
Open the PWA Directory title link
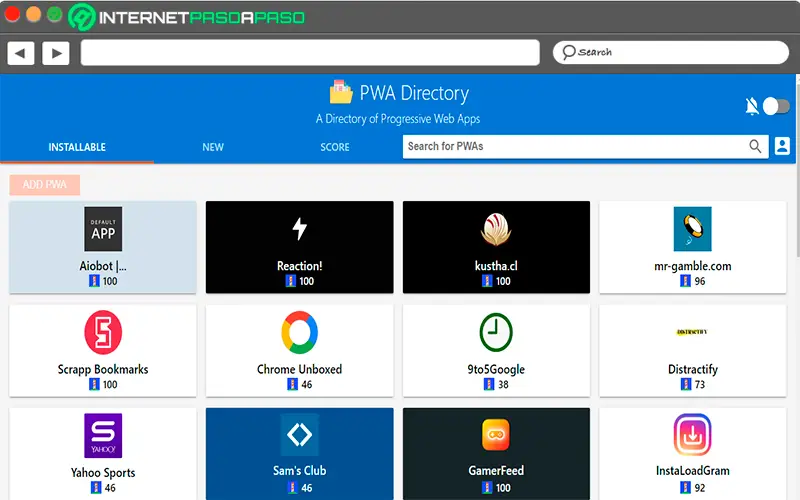(414, 93)
